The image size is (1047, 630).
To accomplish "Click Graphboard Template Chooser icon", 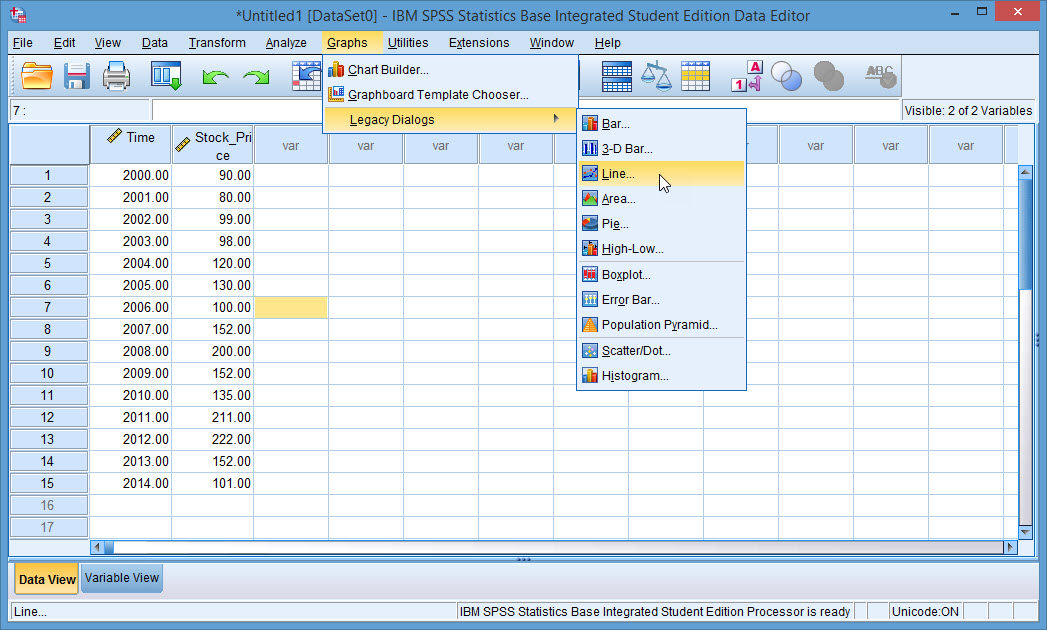I will [336, 94].
